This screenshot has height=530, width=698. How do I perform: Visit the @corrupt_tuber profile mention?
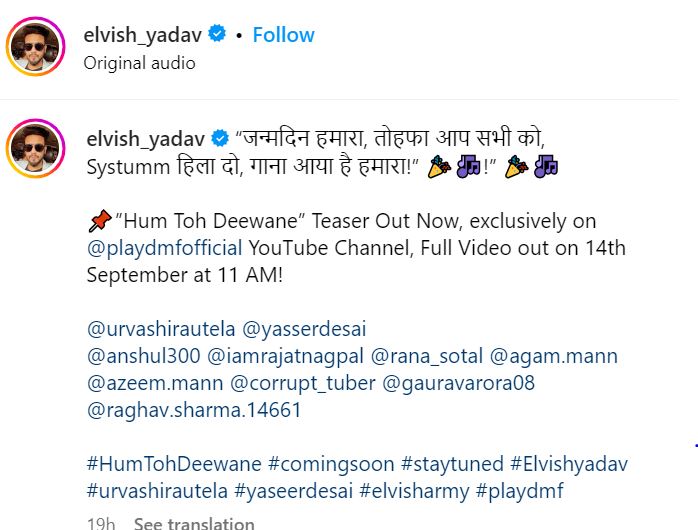coord(303,384)
